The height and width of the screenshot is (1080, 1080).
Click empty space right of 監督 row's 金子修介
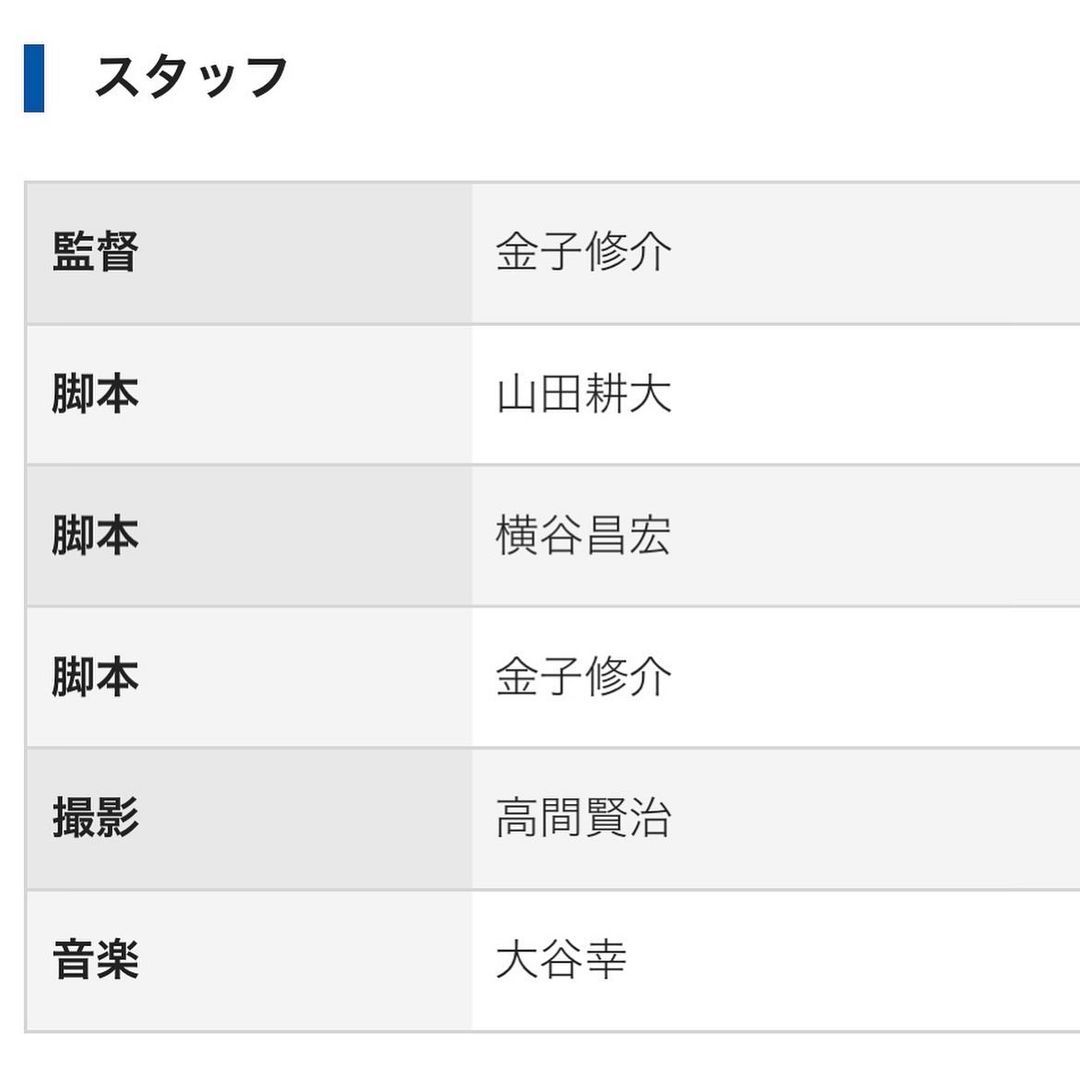880,252
